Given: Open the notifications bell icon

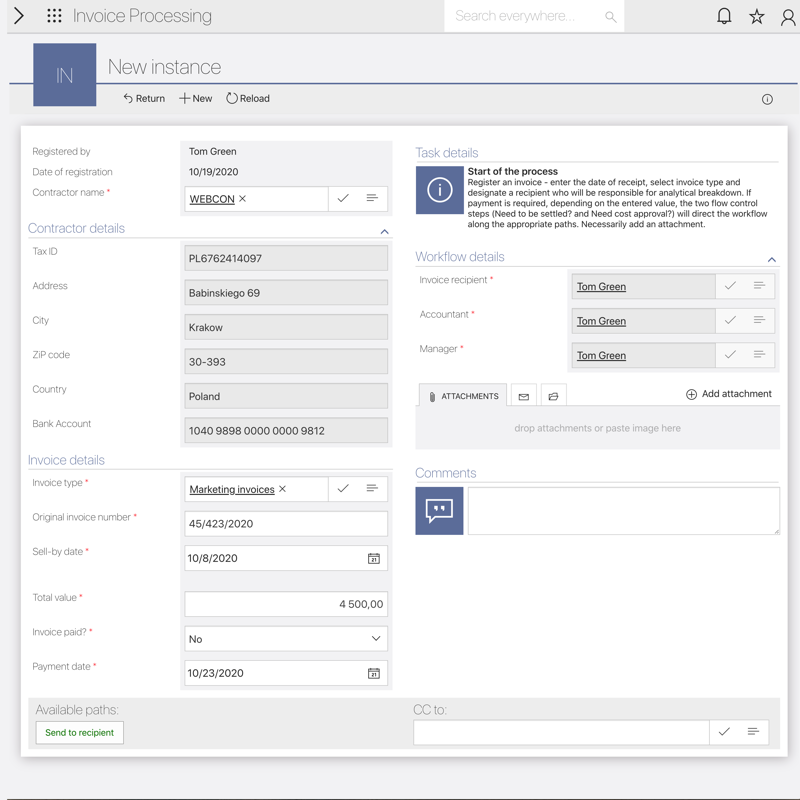Looking at the screenshot, I should [724, 16].
